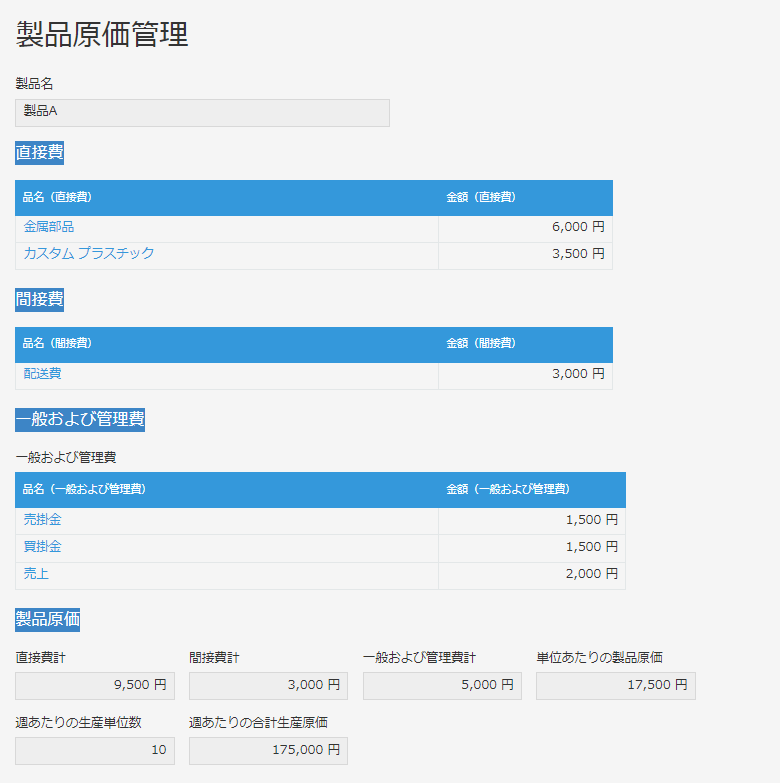Open the 売上 link
Image resolution: width=780 pixels, height=783 pixels.
click(x=36, y=573)
